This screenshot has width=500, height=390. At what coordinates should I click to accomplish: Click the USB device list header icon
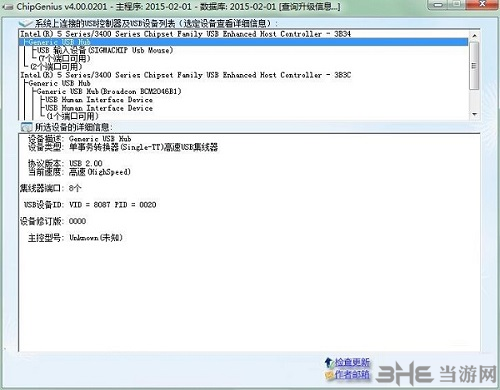(26, 23)
